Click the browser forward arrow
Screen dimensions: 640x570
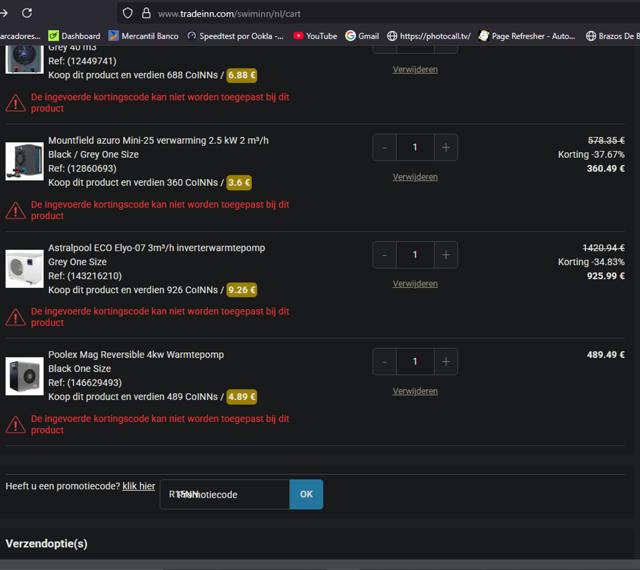click(x=4, y=13)
